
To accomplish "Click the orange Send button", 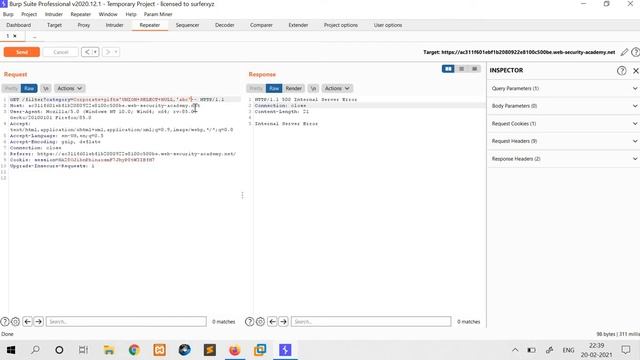I will pyautogui.click(x=22, y=52).
